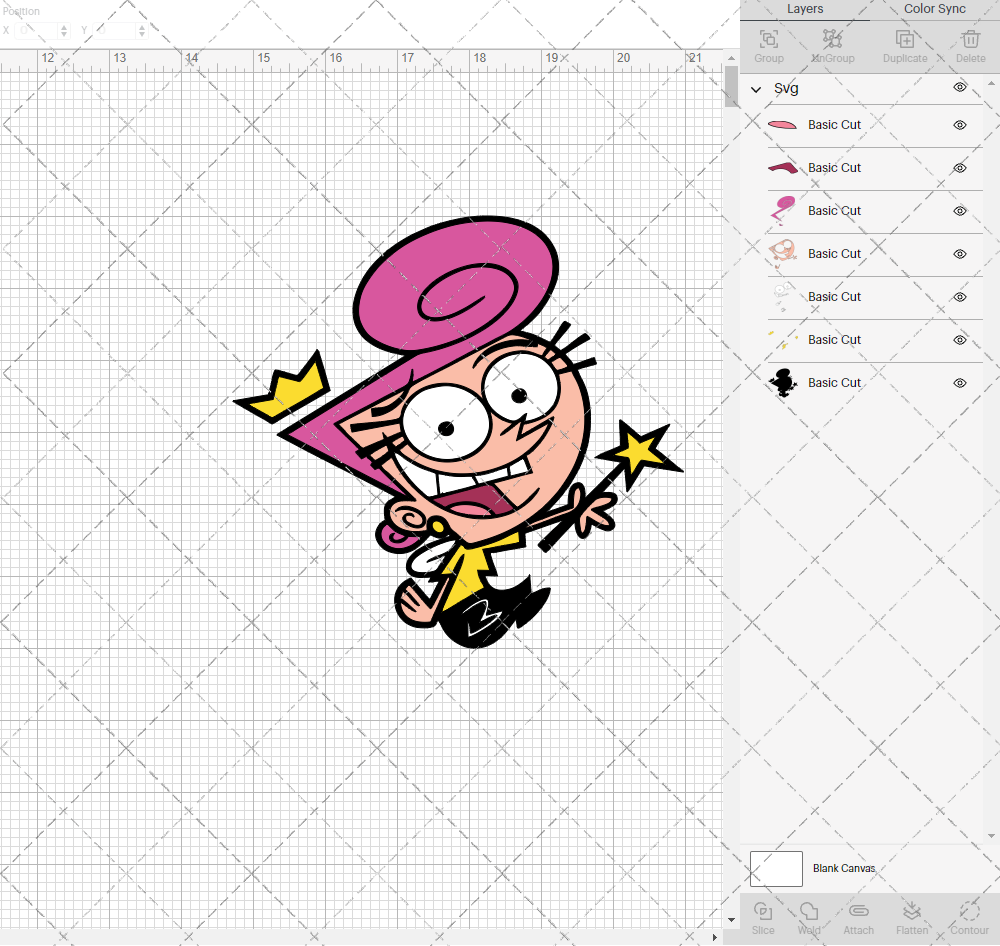Viewport: 1000px width, 946px height.
Task: Hide the white eyes Basic Cut layer
Action: click(x=959, y=297)
